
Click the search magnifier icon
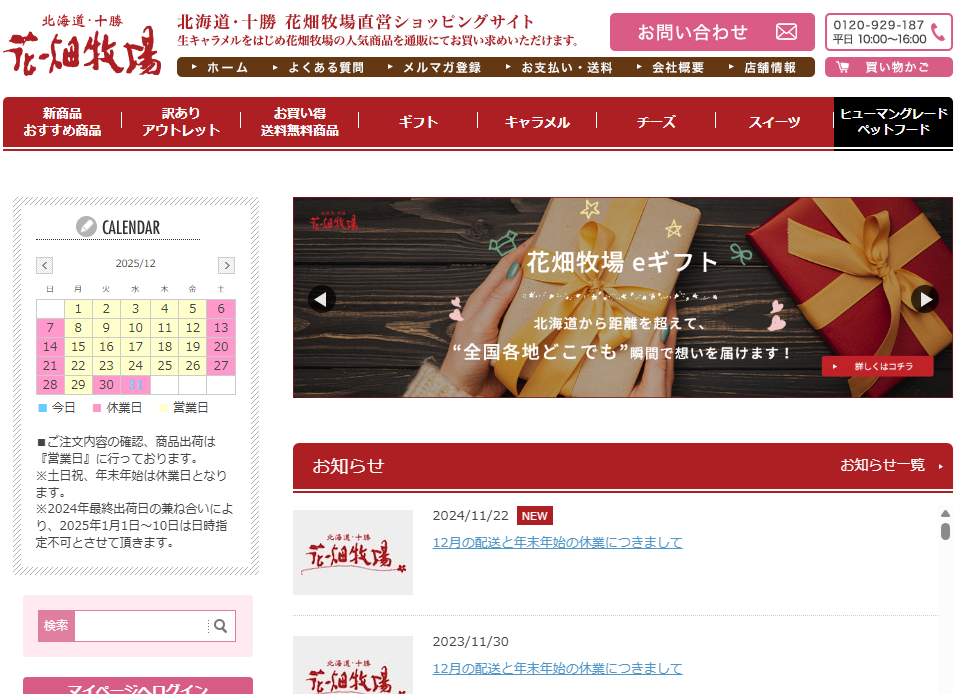221,626
